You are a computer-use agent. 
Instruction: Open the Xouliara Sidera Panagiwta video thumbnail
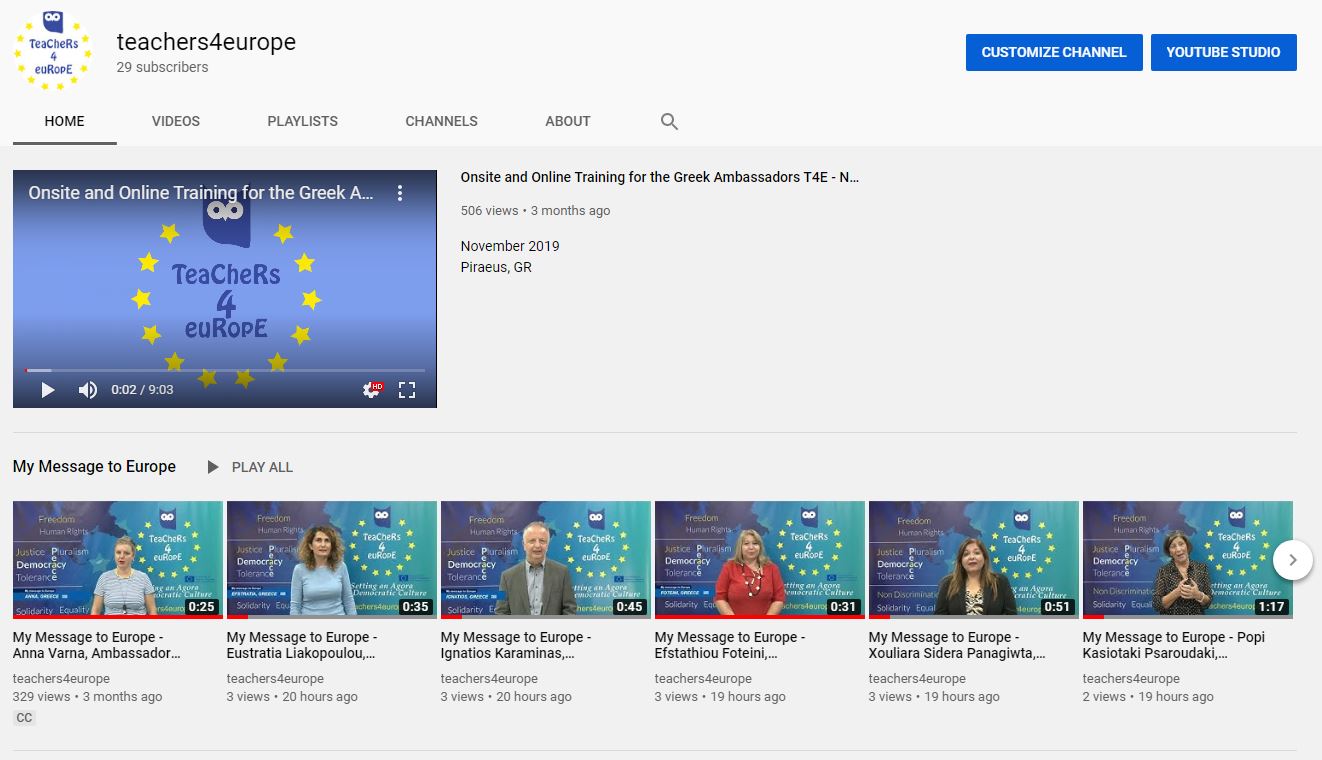coord(974,559)
